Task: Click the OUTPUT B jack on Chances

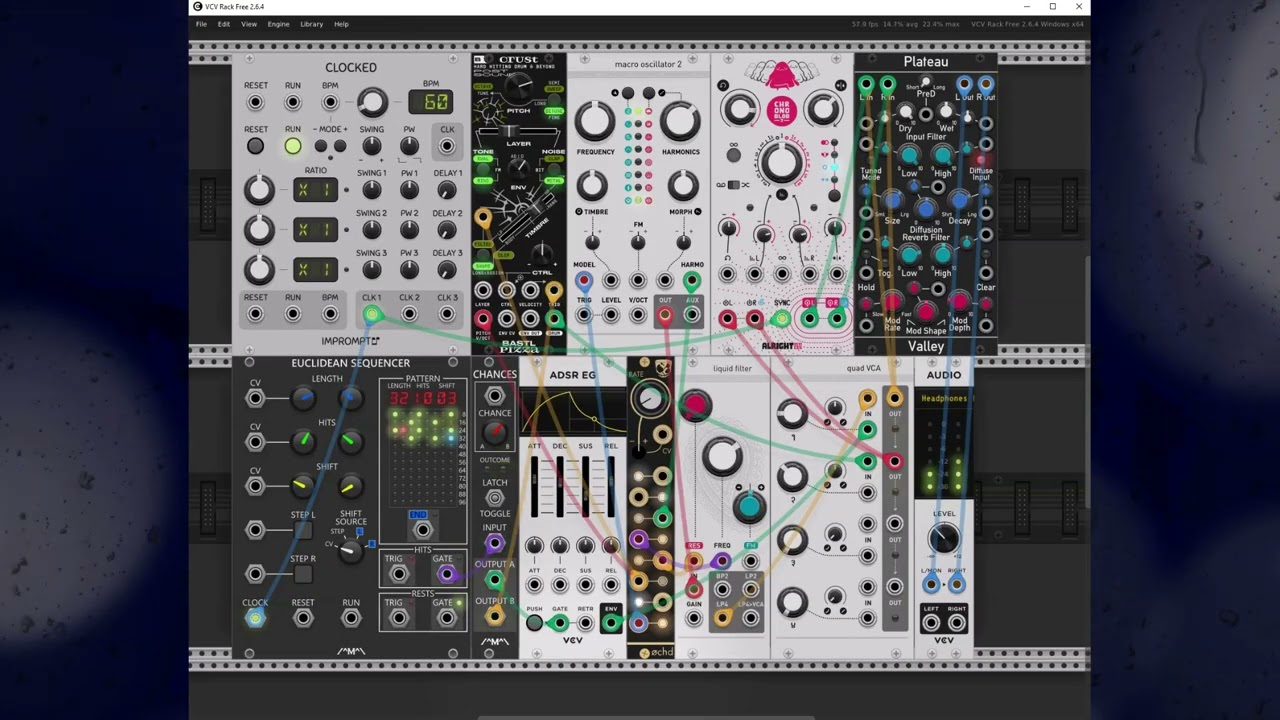Action: [494, 617]
